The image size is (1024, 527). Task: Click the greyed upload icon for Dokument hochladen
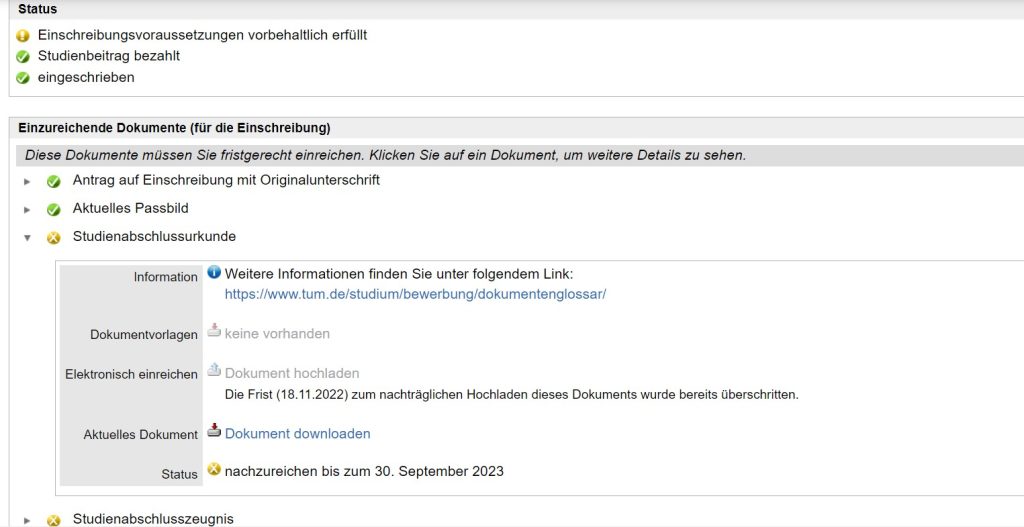tap(214, 371)
